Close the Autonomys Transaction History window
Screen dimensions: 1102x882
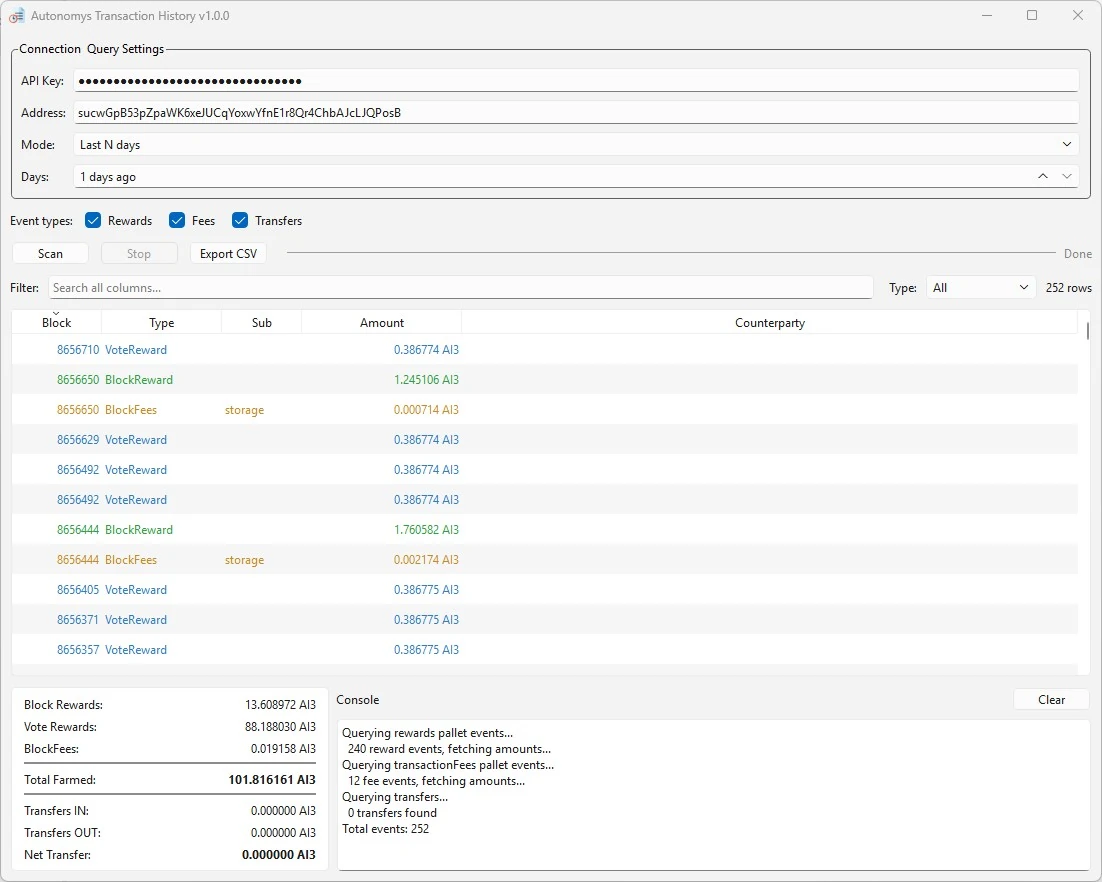[x=1077, y=15]
